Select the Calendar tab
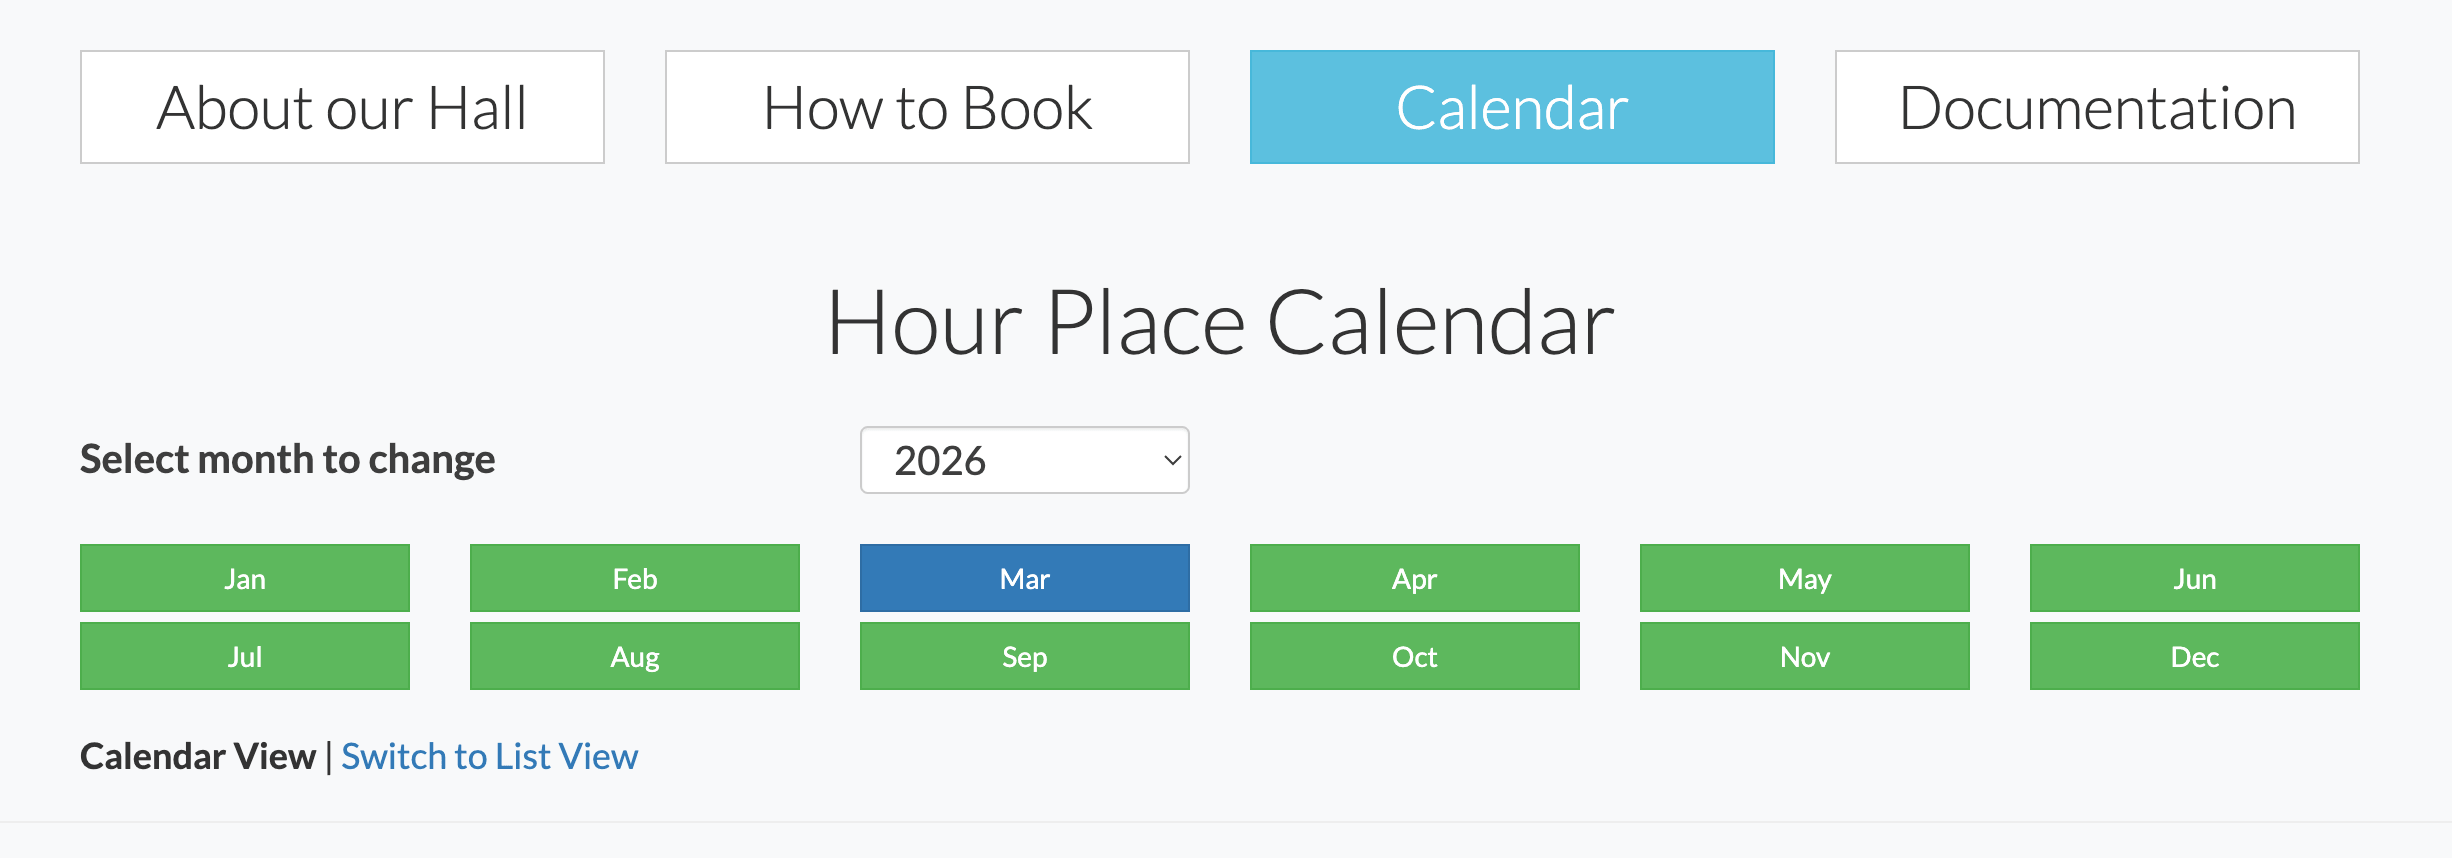The image size is (2452, 858). (1512, 107)
